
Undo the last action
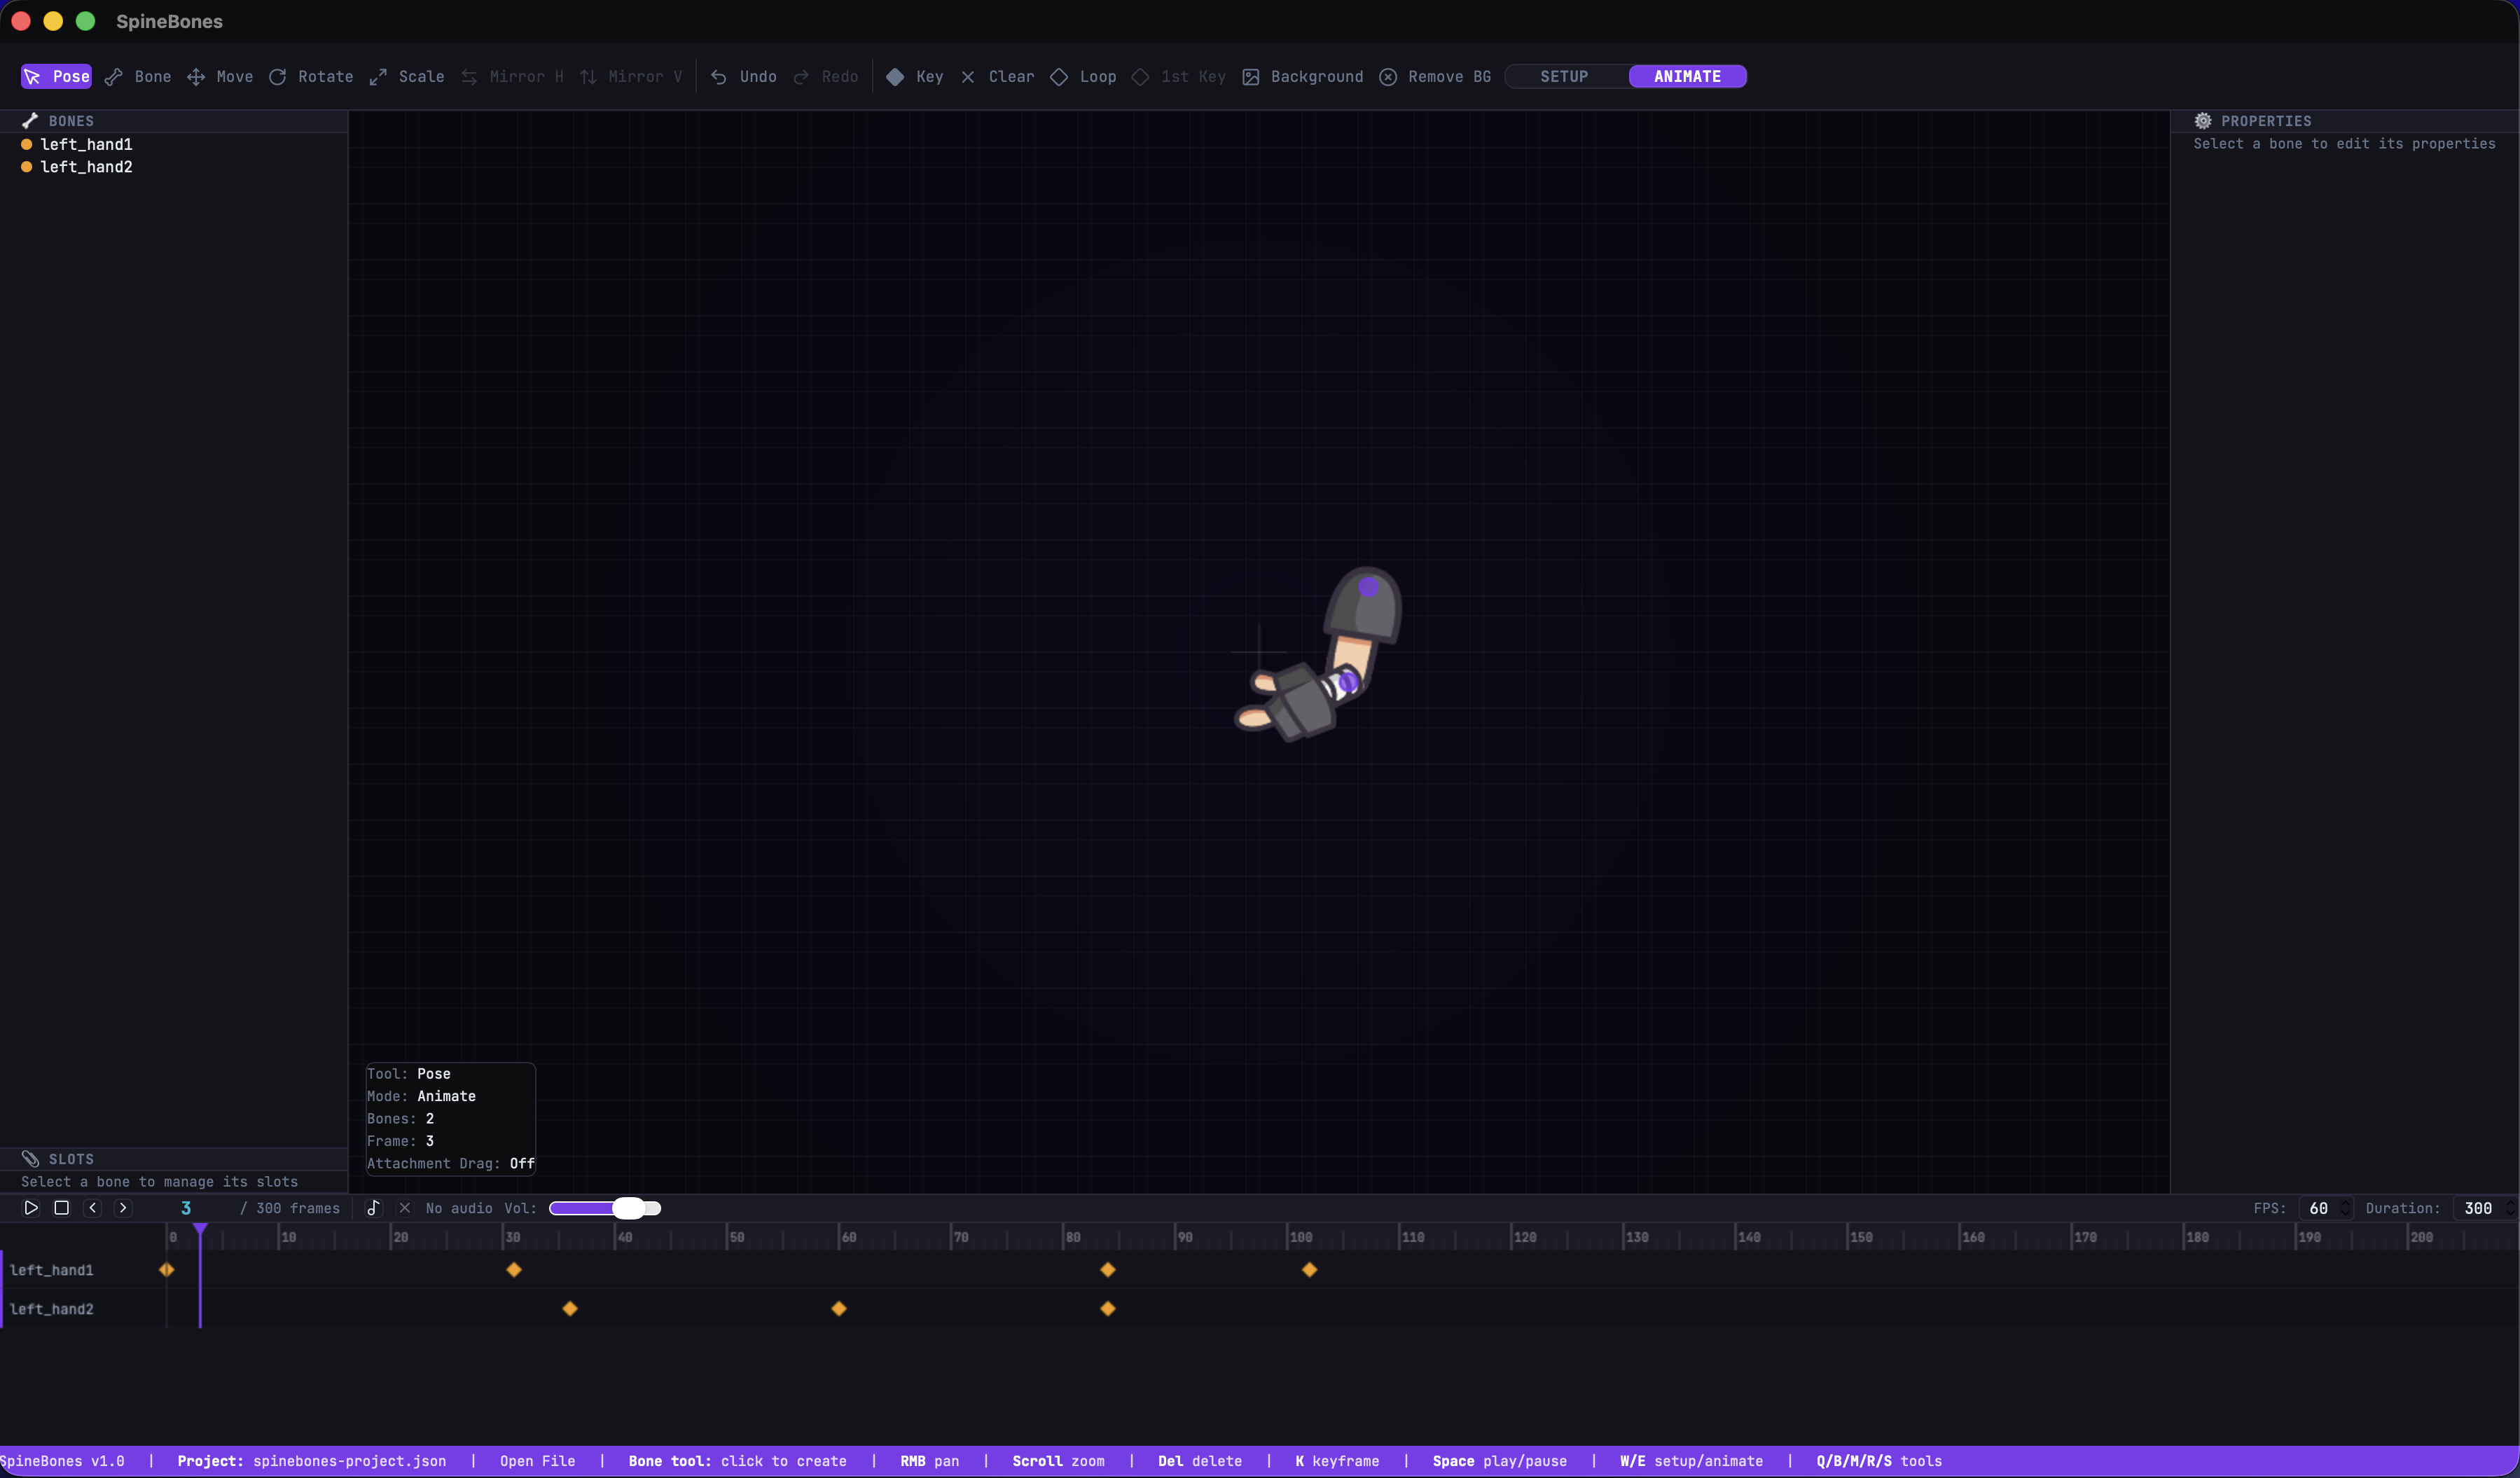742,76
